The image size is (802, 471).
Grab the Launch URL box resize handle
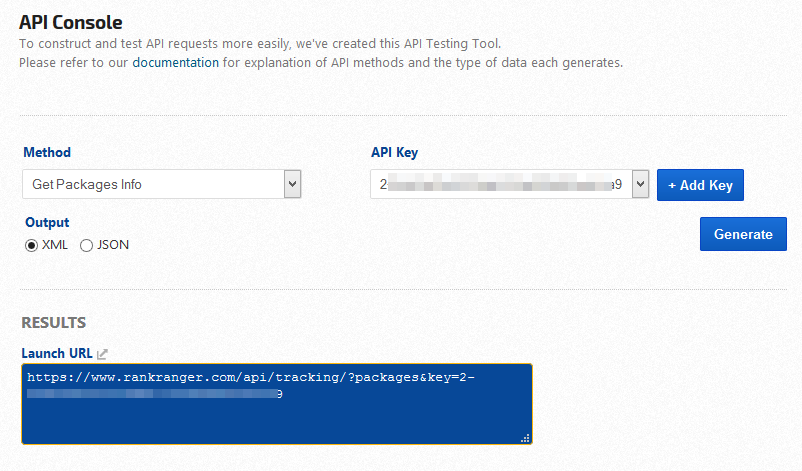pyautogui.click(x=525, y=438)
